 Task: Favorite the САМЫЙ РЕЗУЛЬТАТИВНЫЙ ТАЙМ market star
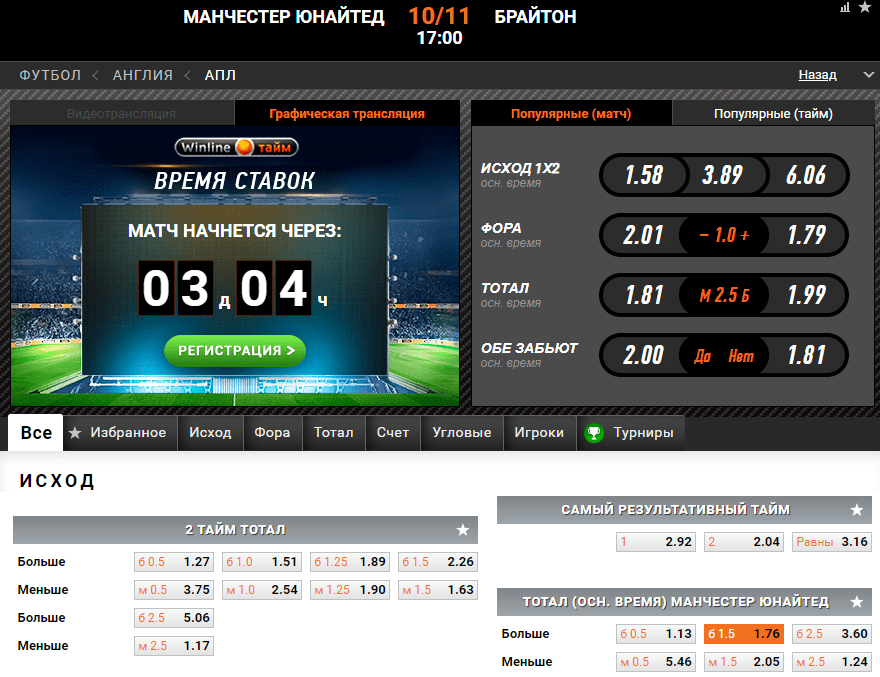click(x=856, y=510)
